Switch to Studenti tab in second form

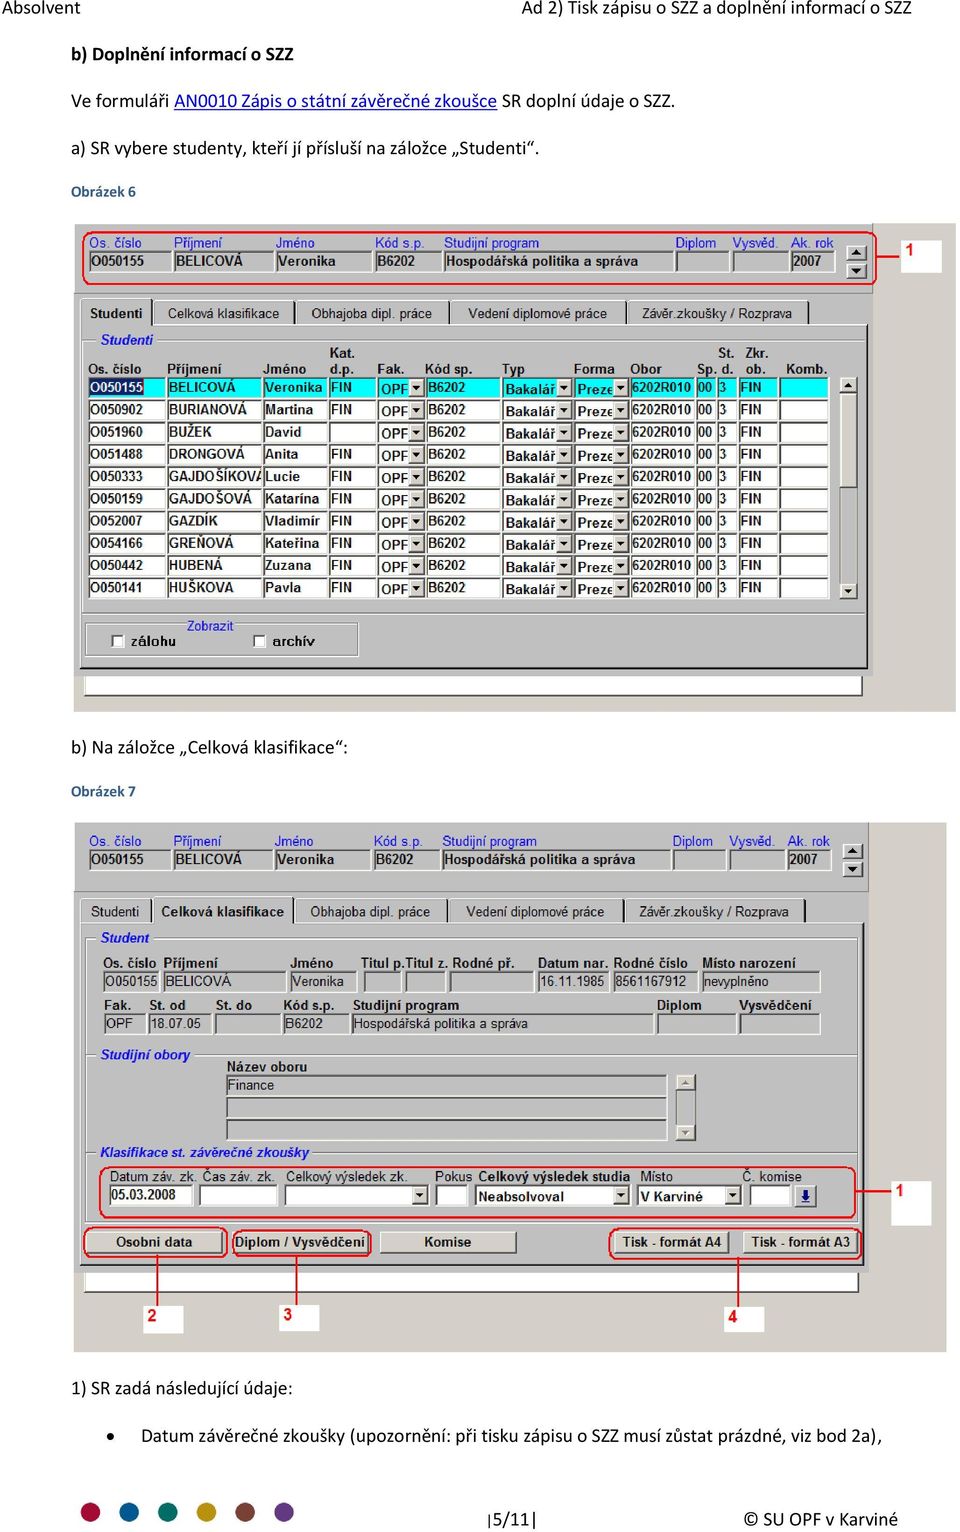tap(115, 911)
